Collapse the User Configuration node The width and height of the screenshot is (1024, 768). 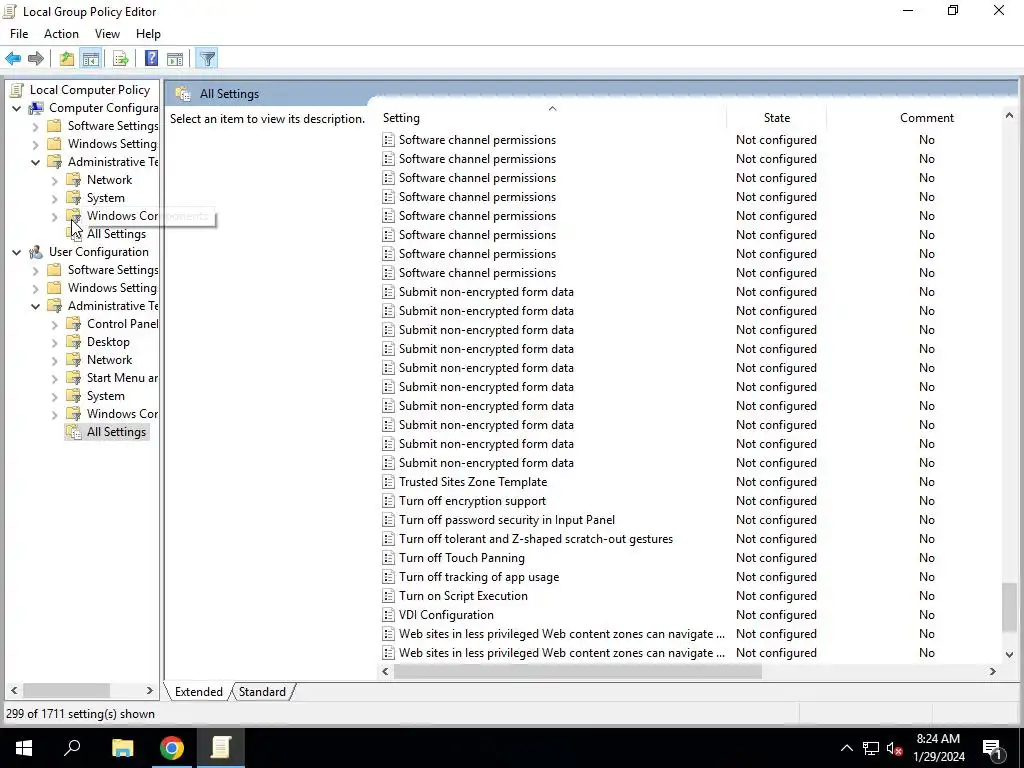pos(16,252)
